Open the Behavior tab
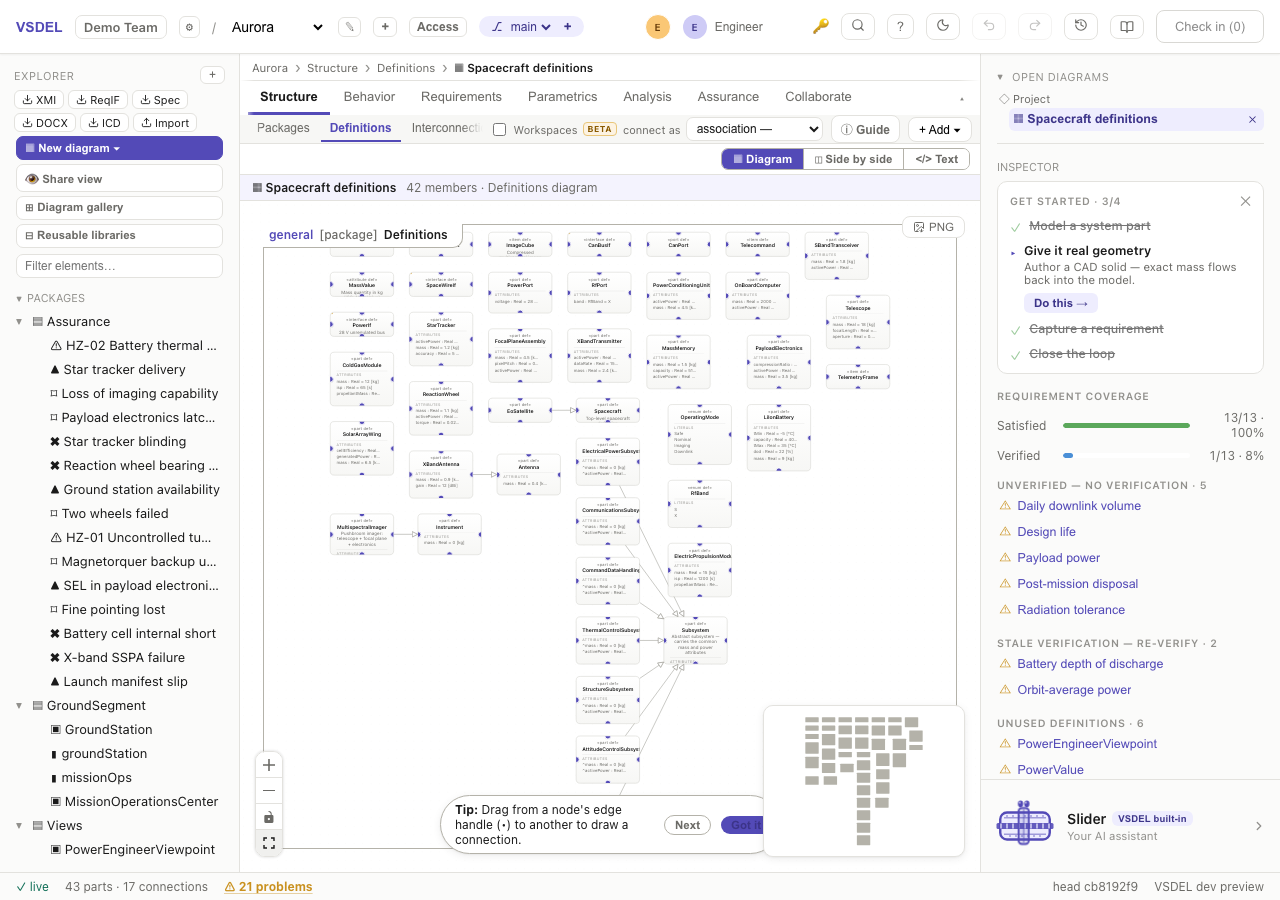 pyautogui.click(x=369, y=97)
